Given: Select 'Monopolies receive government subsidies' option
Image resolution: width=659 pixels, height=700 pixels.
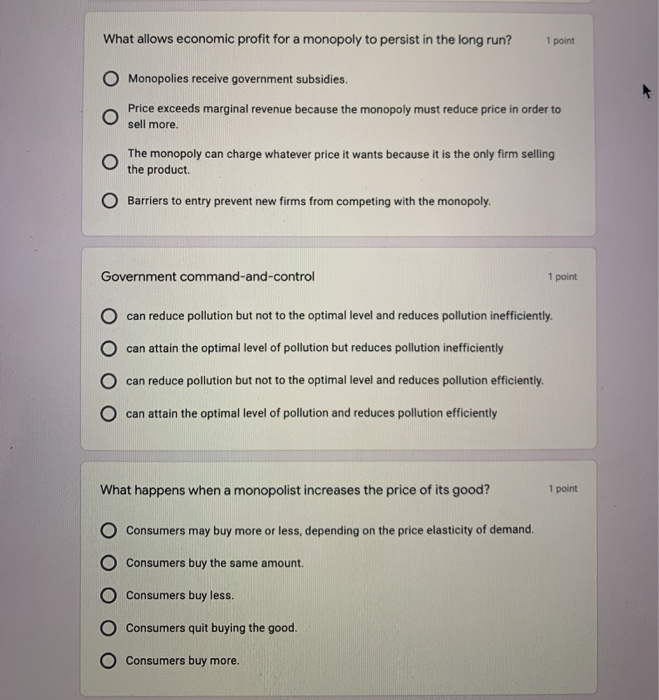Looking at the screenshot, I should [x=111, y=79].
